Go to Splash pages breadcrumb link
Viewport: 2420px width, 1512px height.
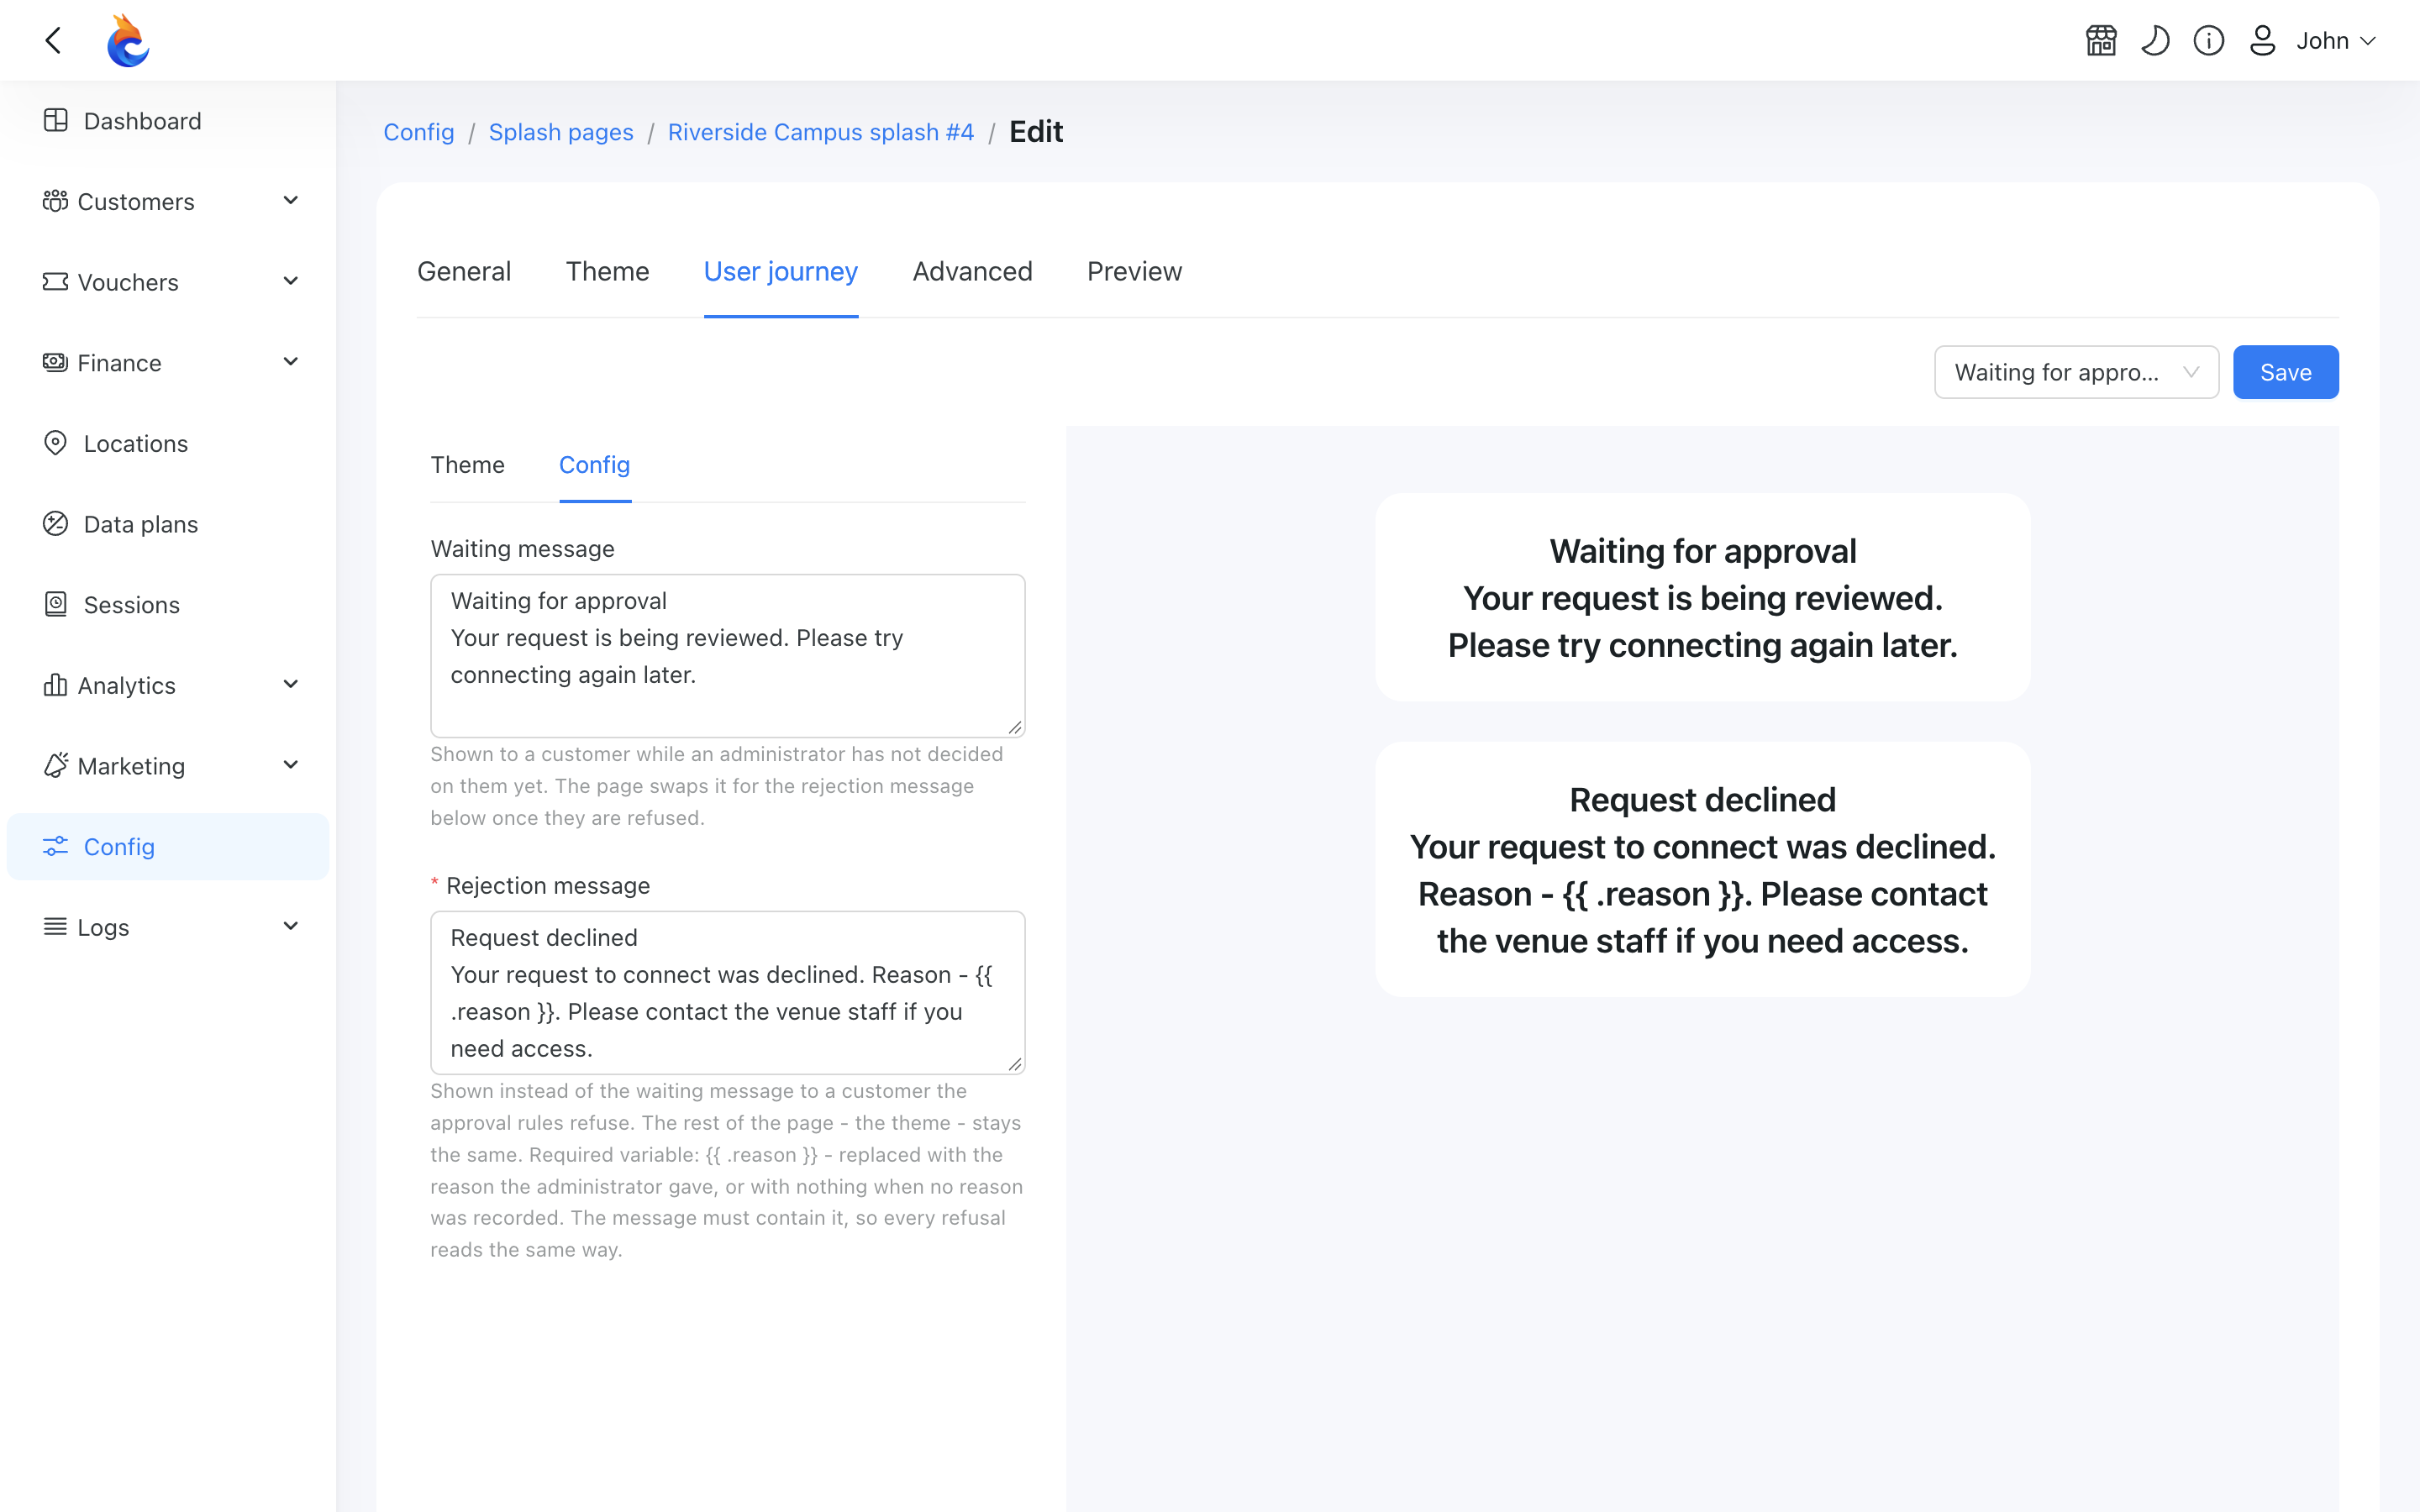click(561, 132)
